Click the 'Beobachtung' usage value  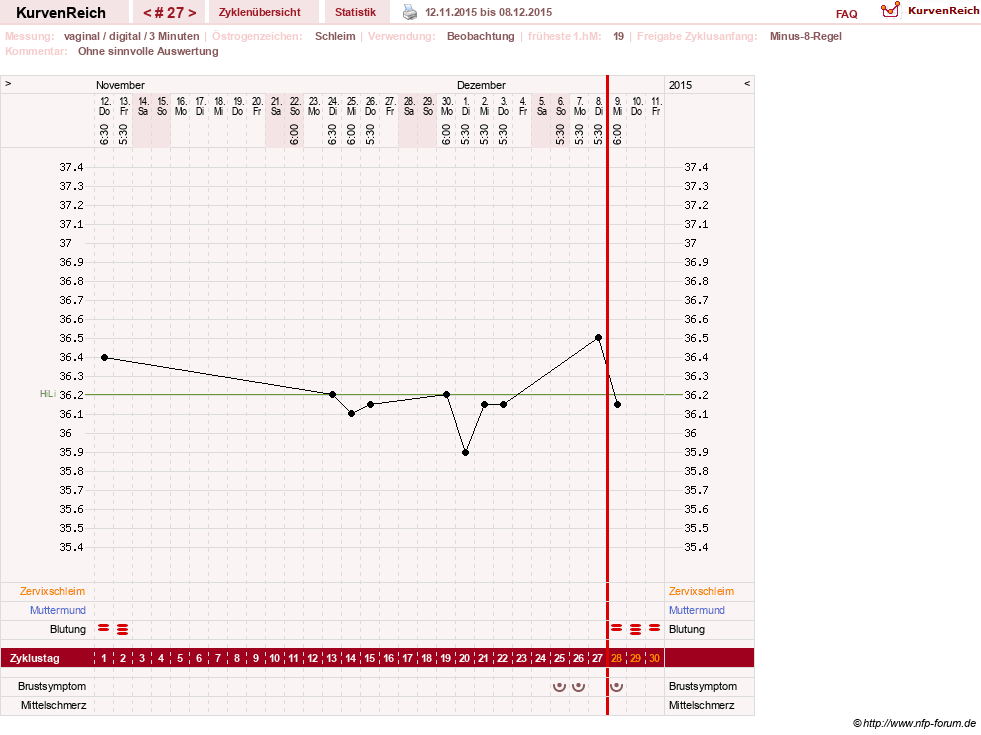480,36
